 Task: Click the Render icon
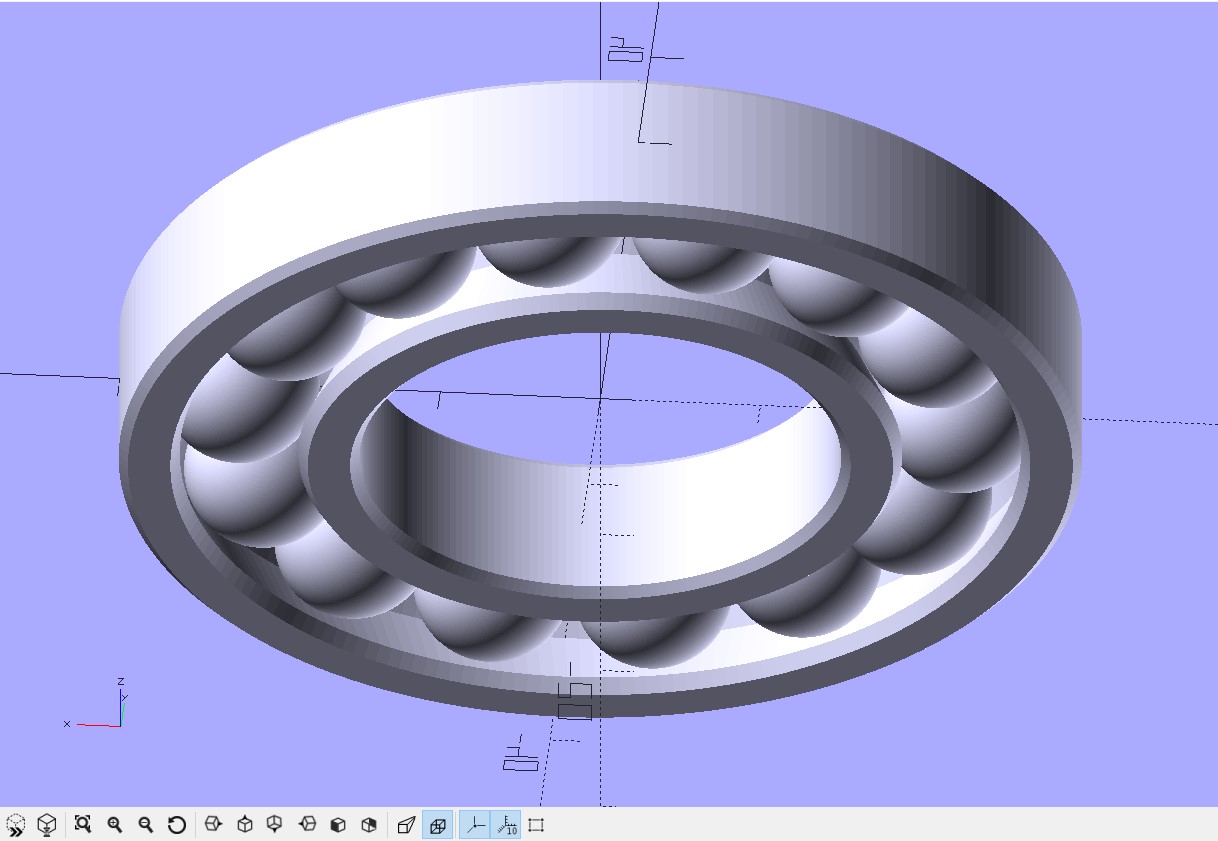click(46, 825)
